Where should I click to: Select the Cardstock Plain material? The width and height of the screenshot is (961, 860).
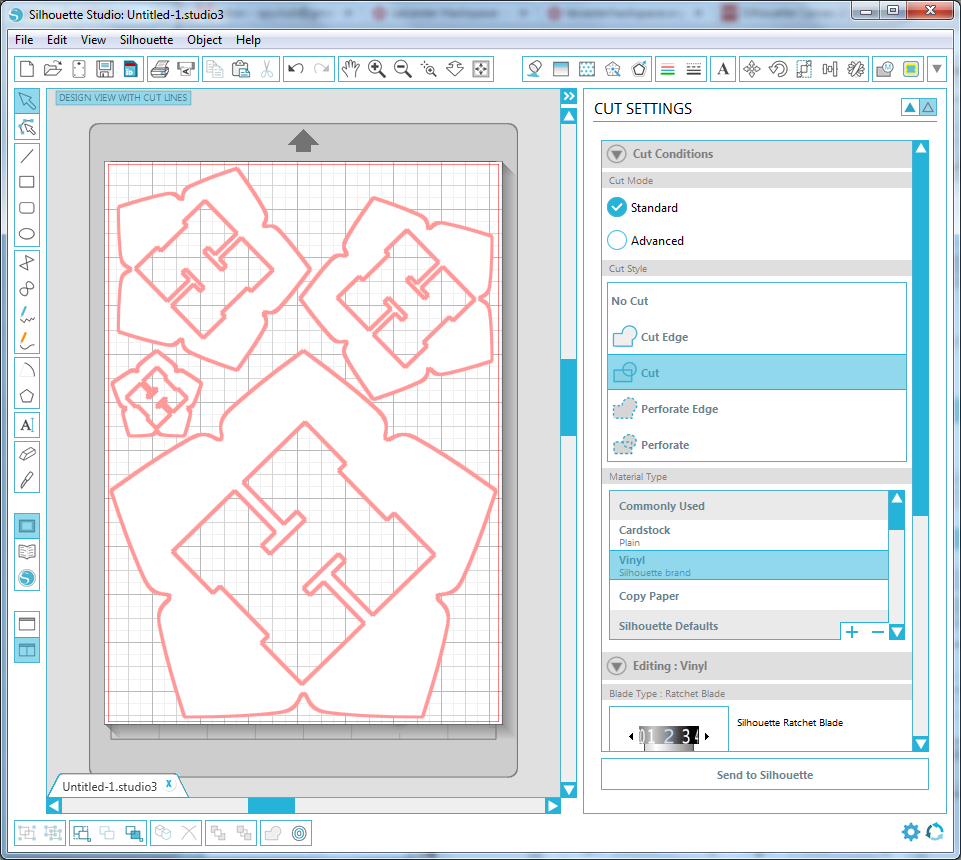[749, 535]
